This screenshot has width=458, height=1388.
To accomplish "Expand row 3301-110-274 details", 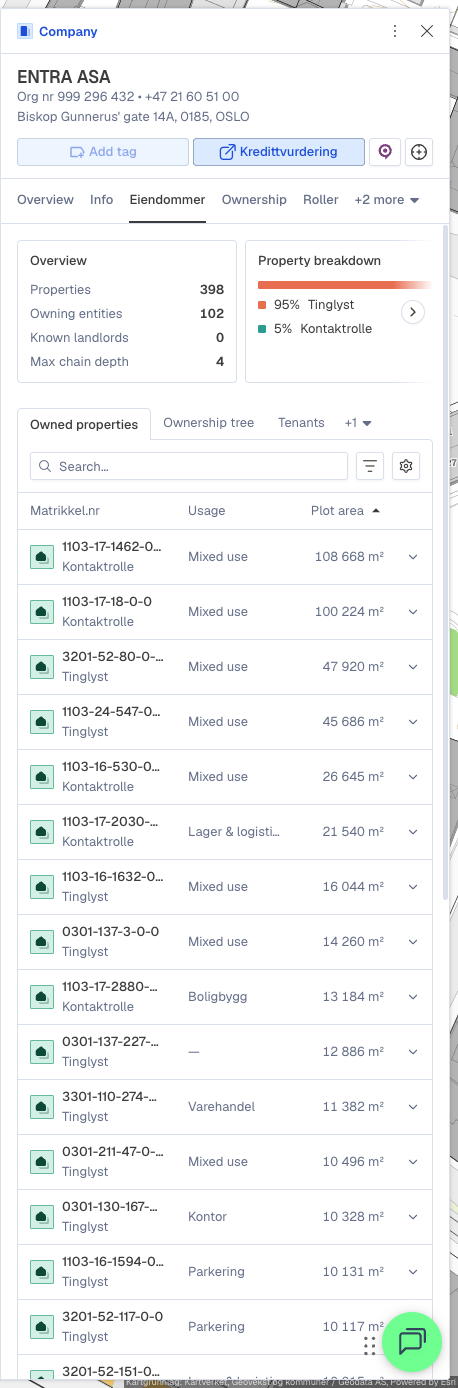I will tap(413, 1107).
